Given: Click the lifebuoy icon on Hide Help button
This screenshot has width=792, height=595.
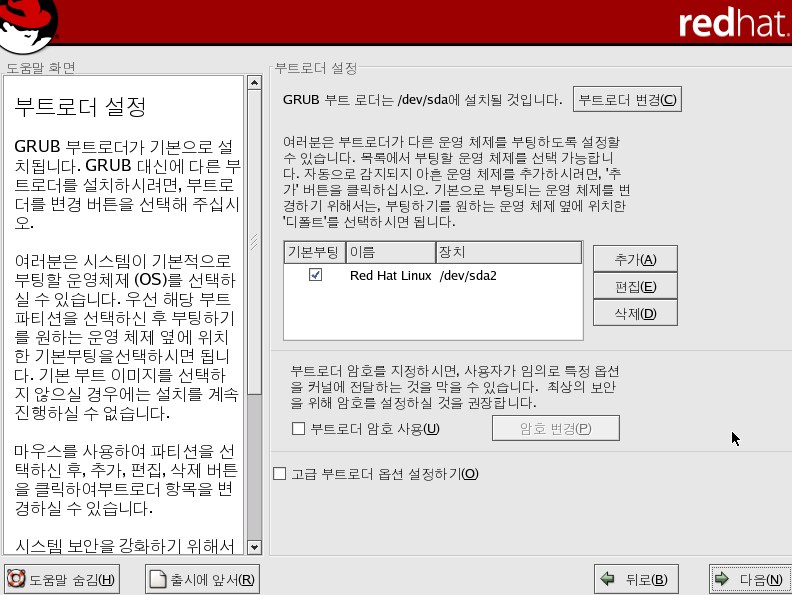Looking at the screenshot, I should (x=16, y=579).
